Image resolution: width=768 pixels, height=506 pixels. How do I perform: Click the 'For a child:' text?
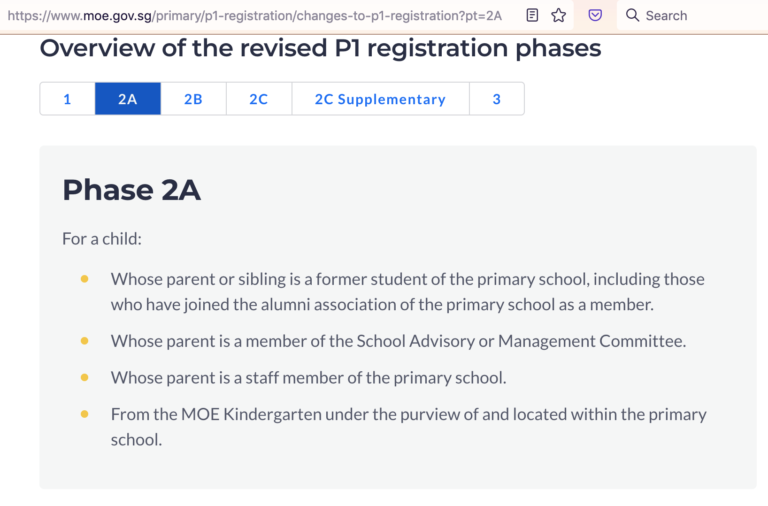(x=102, y=239)
